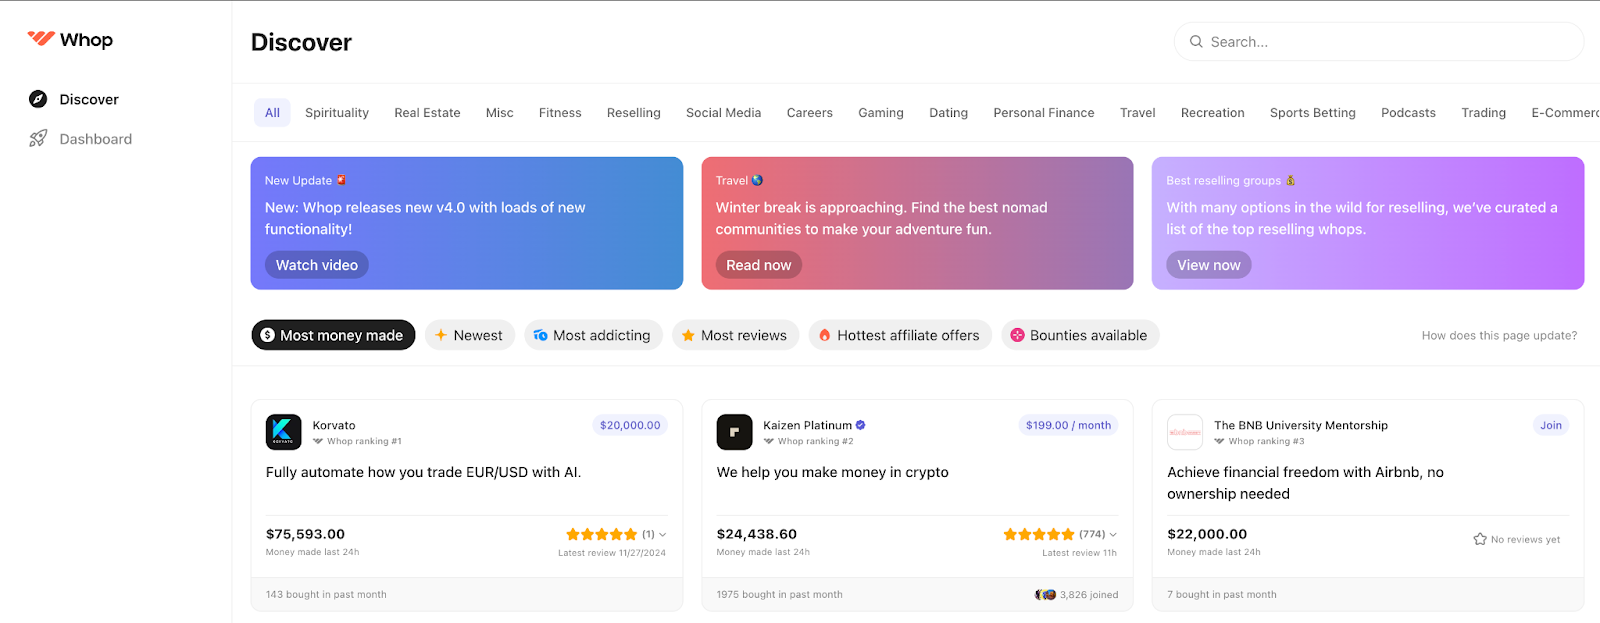Open the Podcasts category tab
Image resolution: width=1600 pixels, height=623 pixels.
coord(1409,113)
